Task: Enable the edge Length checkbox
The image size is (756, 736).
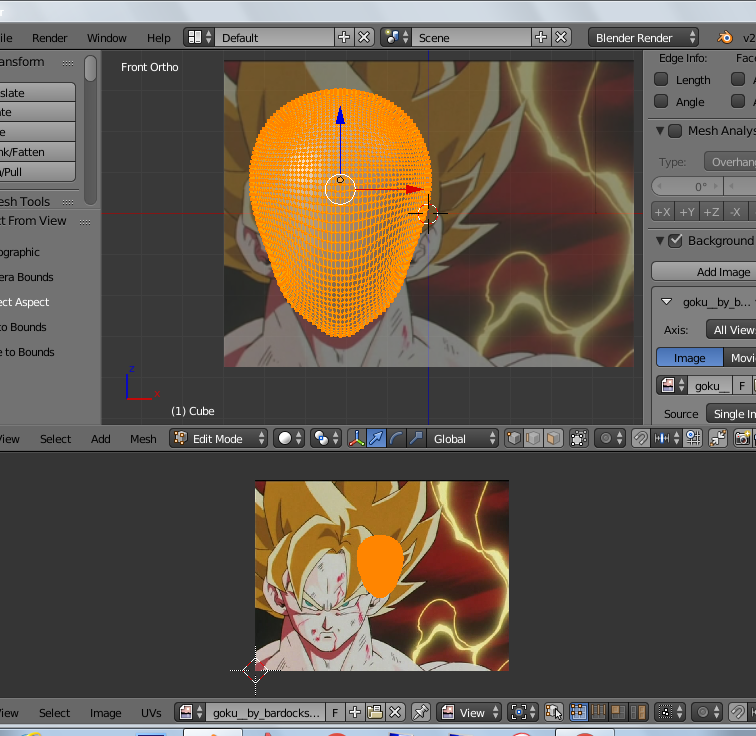Action: [661, 80]
